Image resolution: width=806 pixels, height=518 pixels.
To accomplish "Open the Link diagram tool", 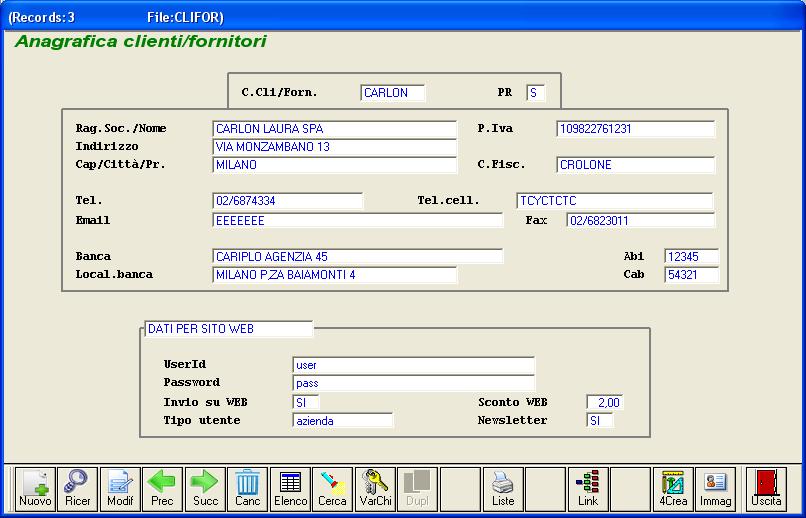I will (x=588, y=489).
